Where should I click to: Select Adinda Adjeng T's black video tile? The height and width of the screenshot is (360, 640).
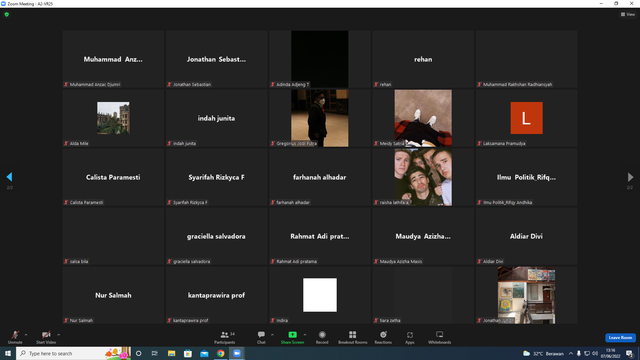(320, 59)
